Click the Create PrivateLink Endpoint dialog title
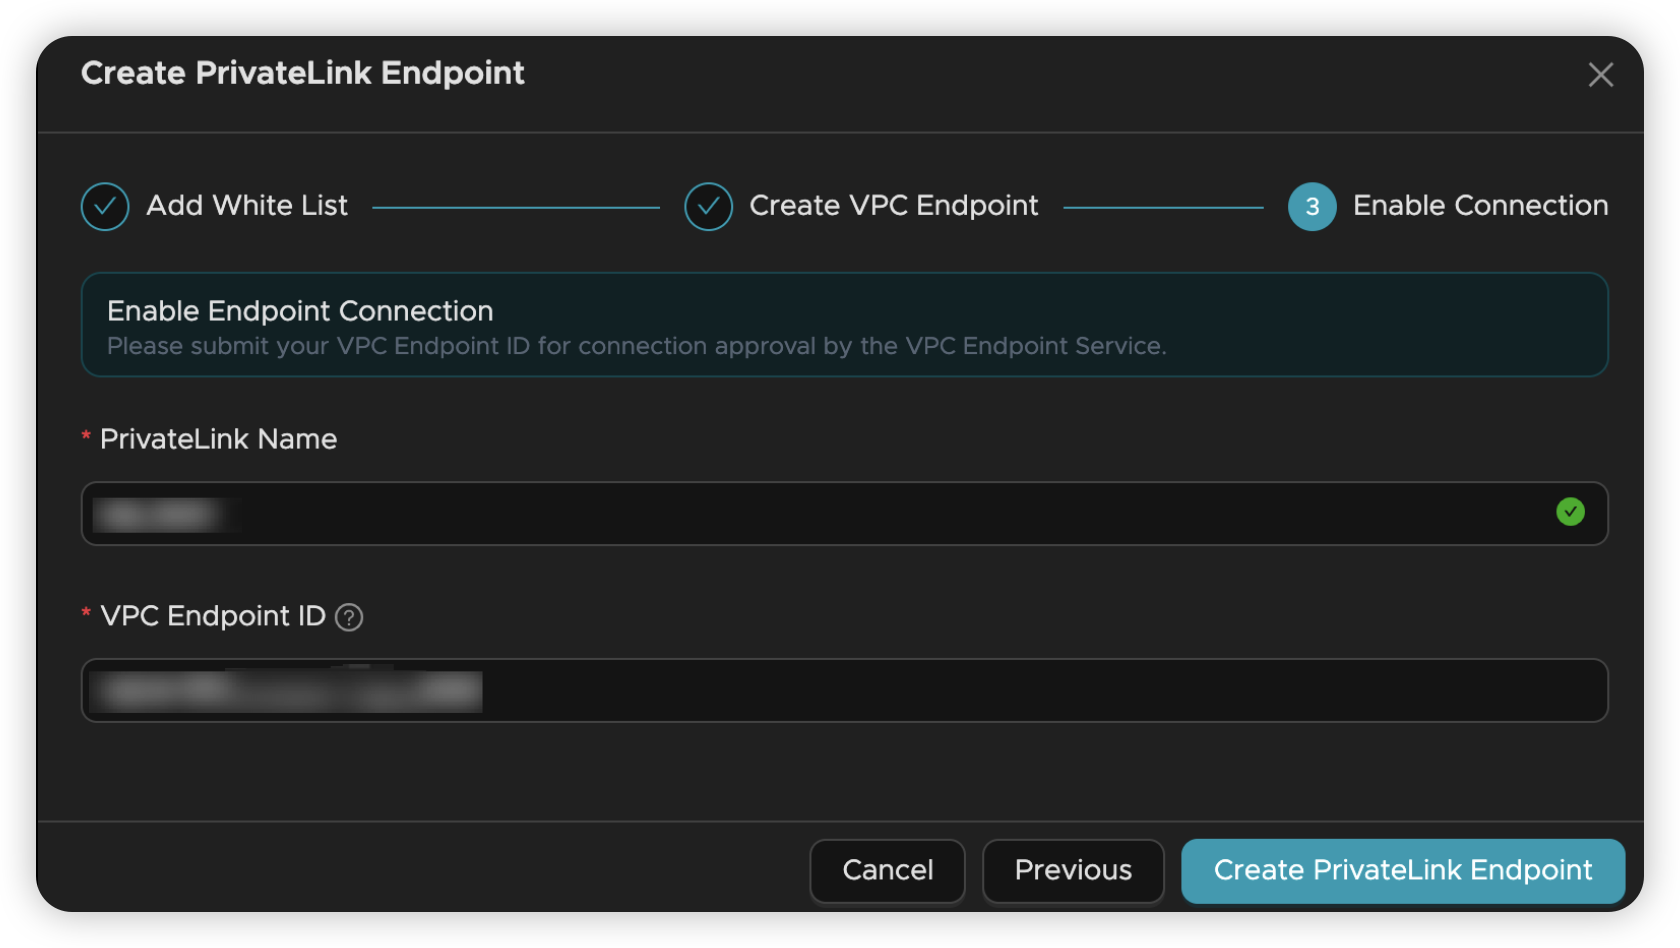This screenshot has width=1680, height=948. coord(303,73)
